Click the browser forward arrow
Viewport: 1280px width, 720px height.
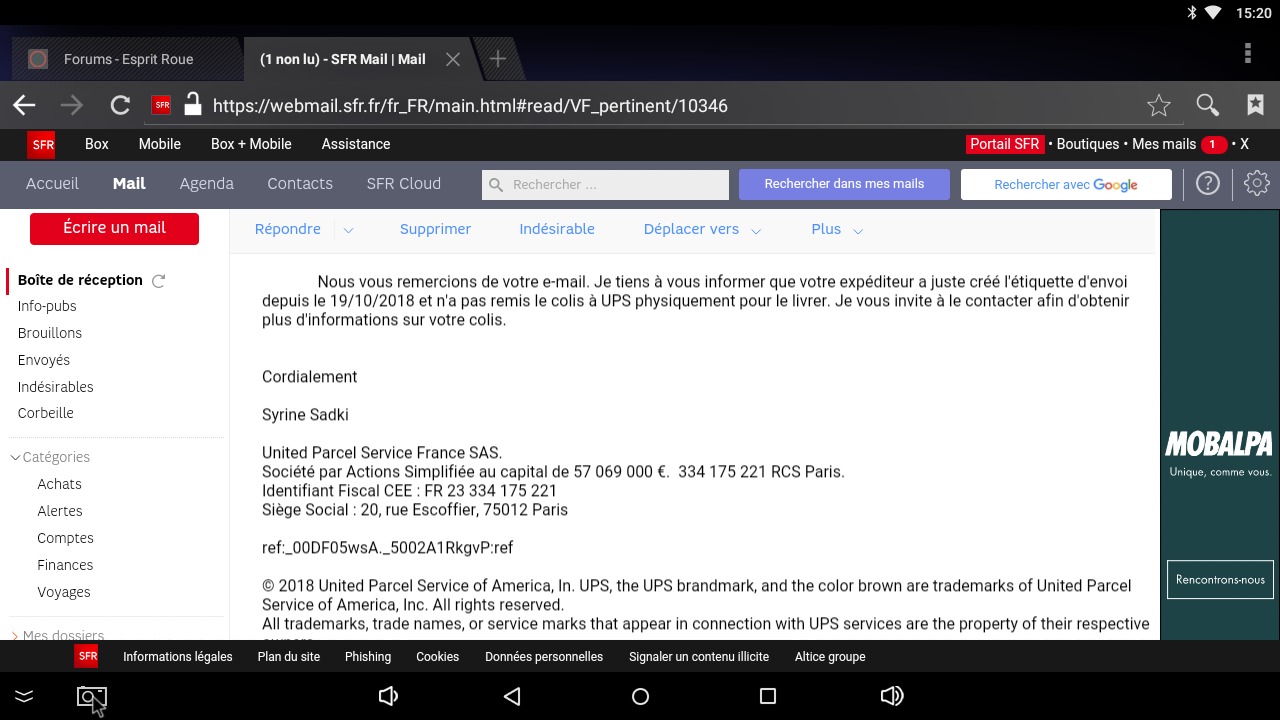(x=72, y=105)
